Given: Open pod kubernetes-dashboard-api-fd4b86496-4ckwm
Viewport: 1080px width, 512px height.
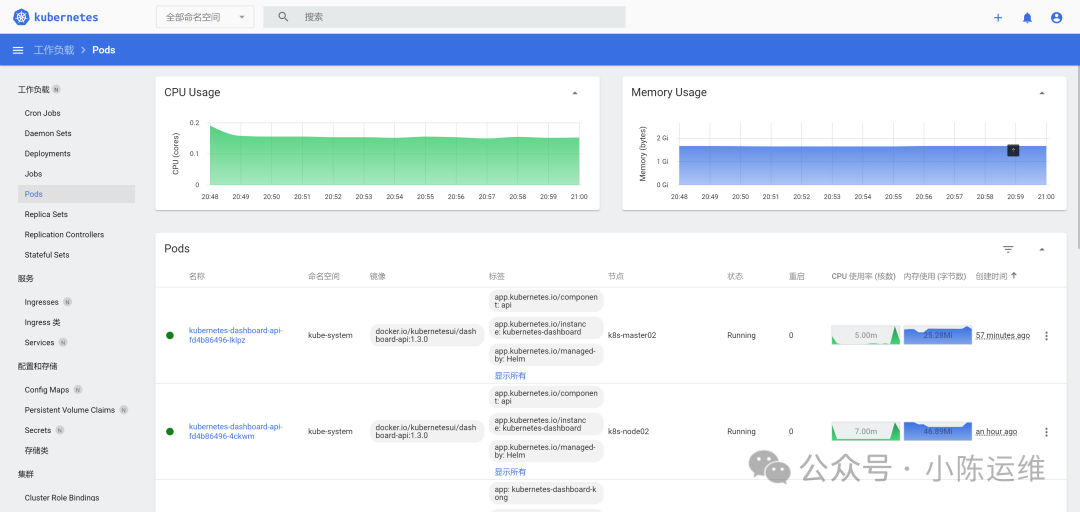Looking at the screenshot, I should (x=236, y=431).
